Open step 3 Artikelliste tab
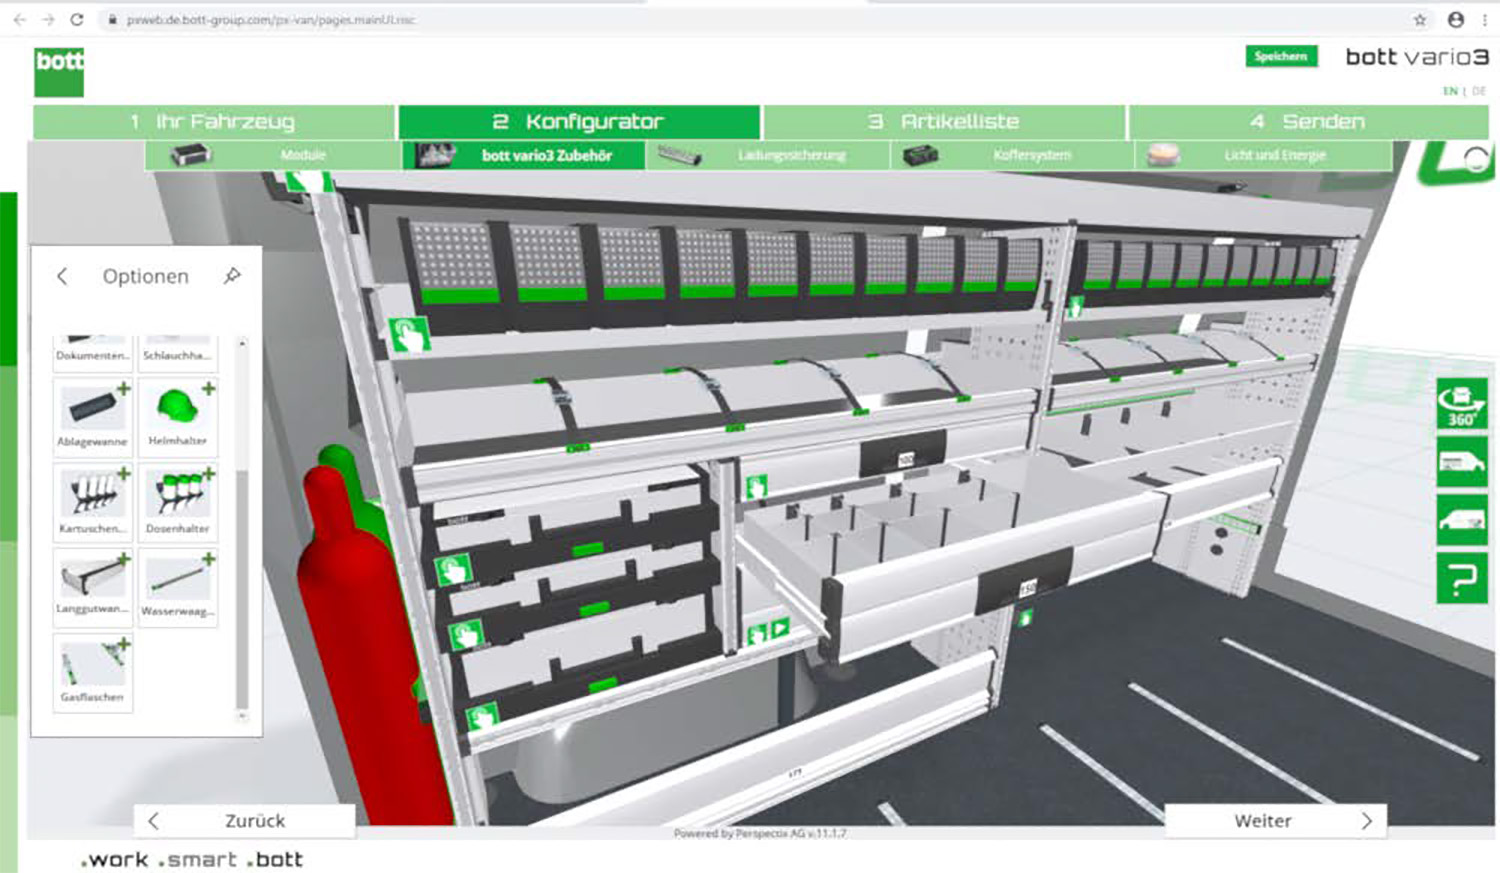This screenshot has height=873, width=1500. tap(944, 122)
